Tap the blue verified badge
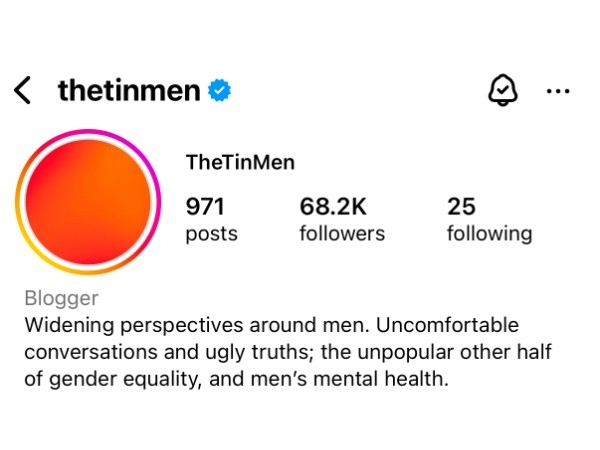 coord(219,90)
